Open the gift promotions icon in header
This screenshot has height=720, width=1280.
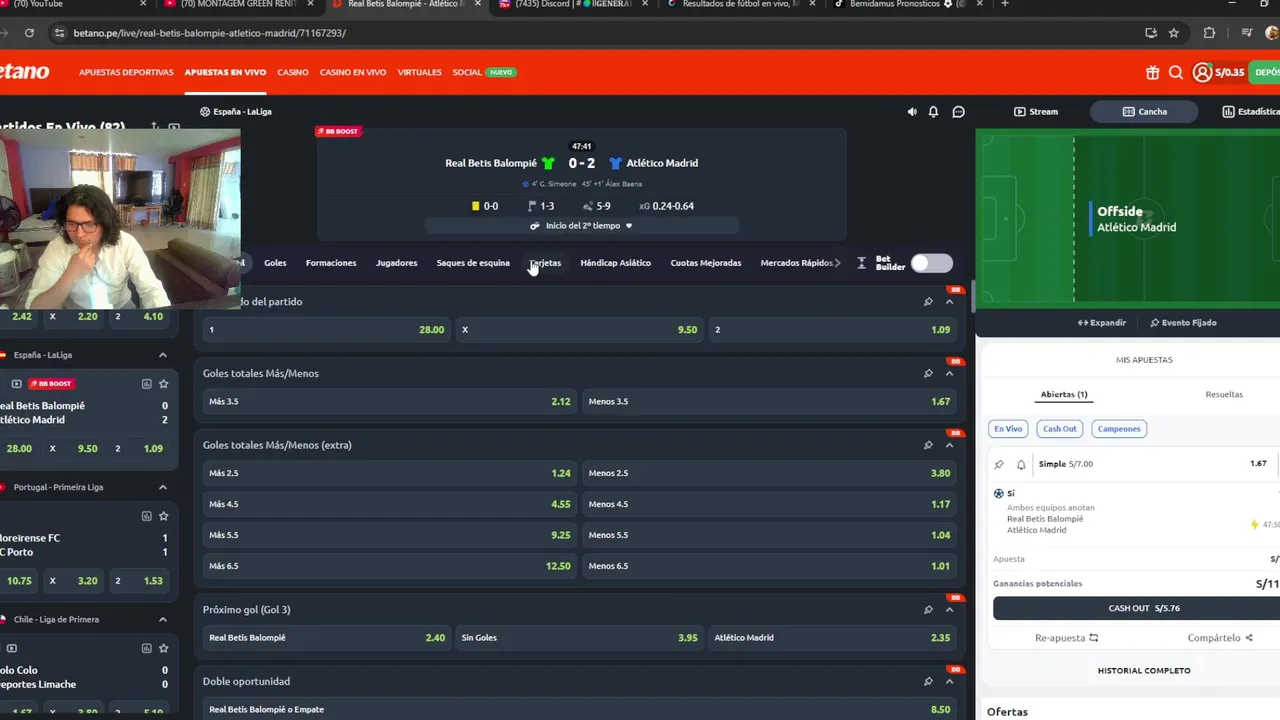[x=1153, y=72]
